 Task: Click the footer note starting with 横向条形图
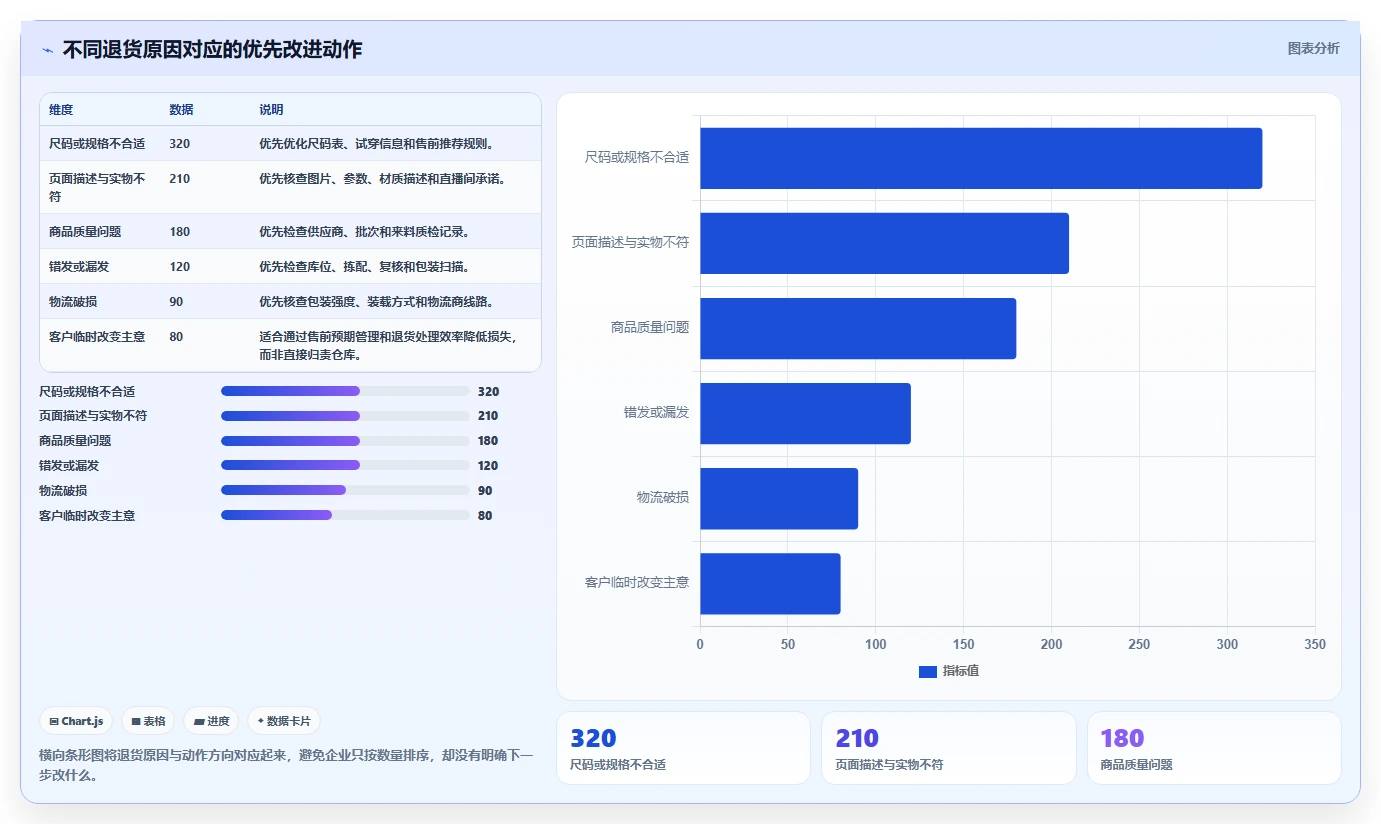(286, 765)
